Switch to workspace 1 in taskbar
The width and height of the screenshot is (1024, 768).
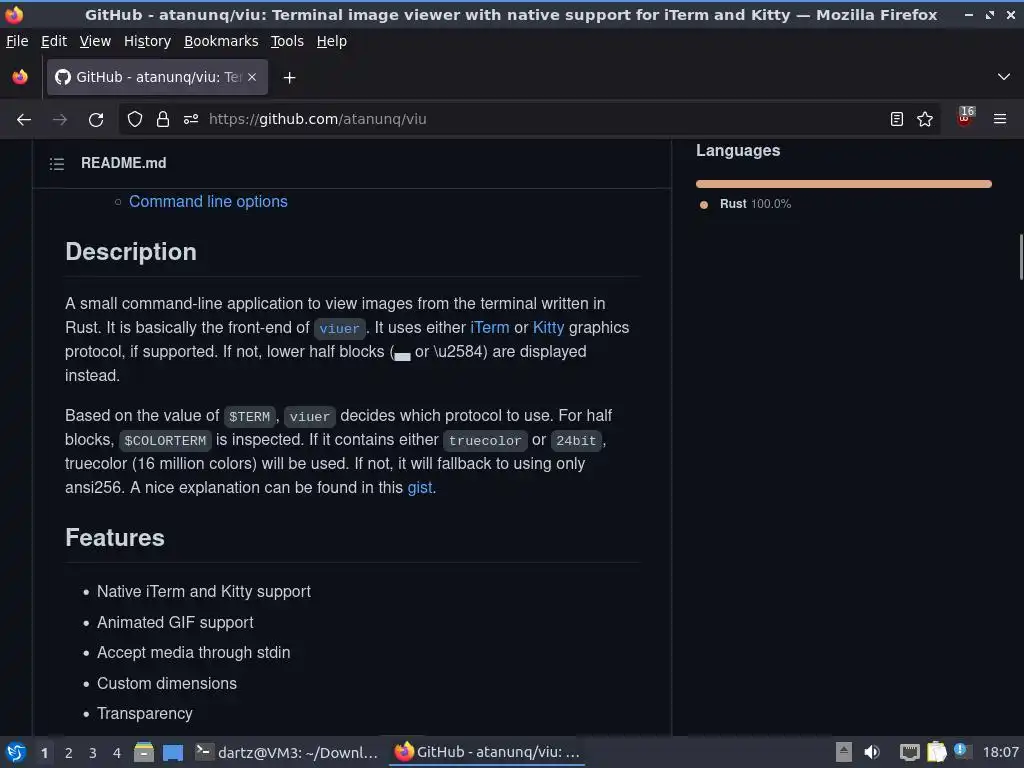point(44,753)
